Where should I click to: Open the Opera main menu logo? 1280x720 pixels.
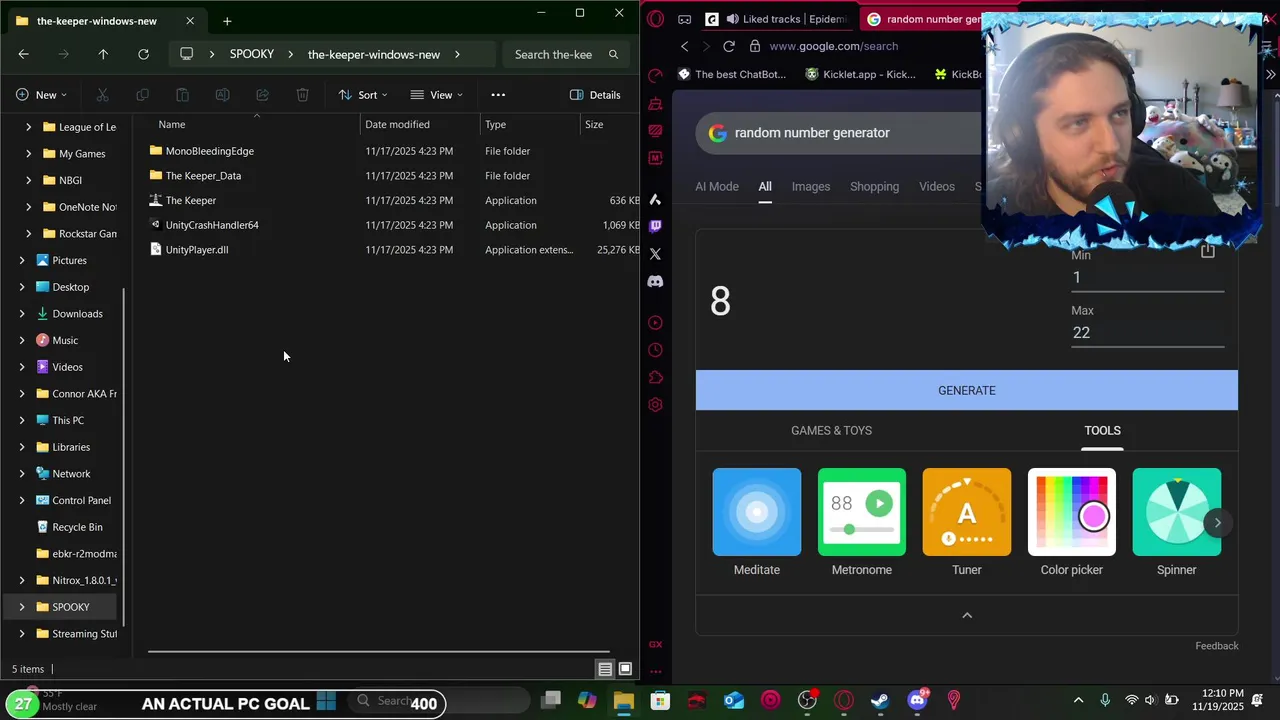655,19
